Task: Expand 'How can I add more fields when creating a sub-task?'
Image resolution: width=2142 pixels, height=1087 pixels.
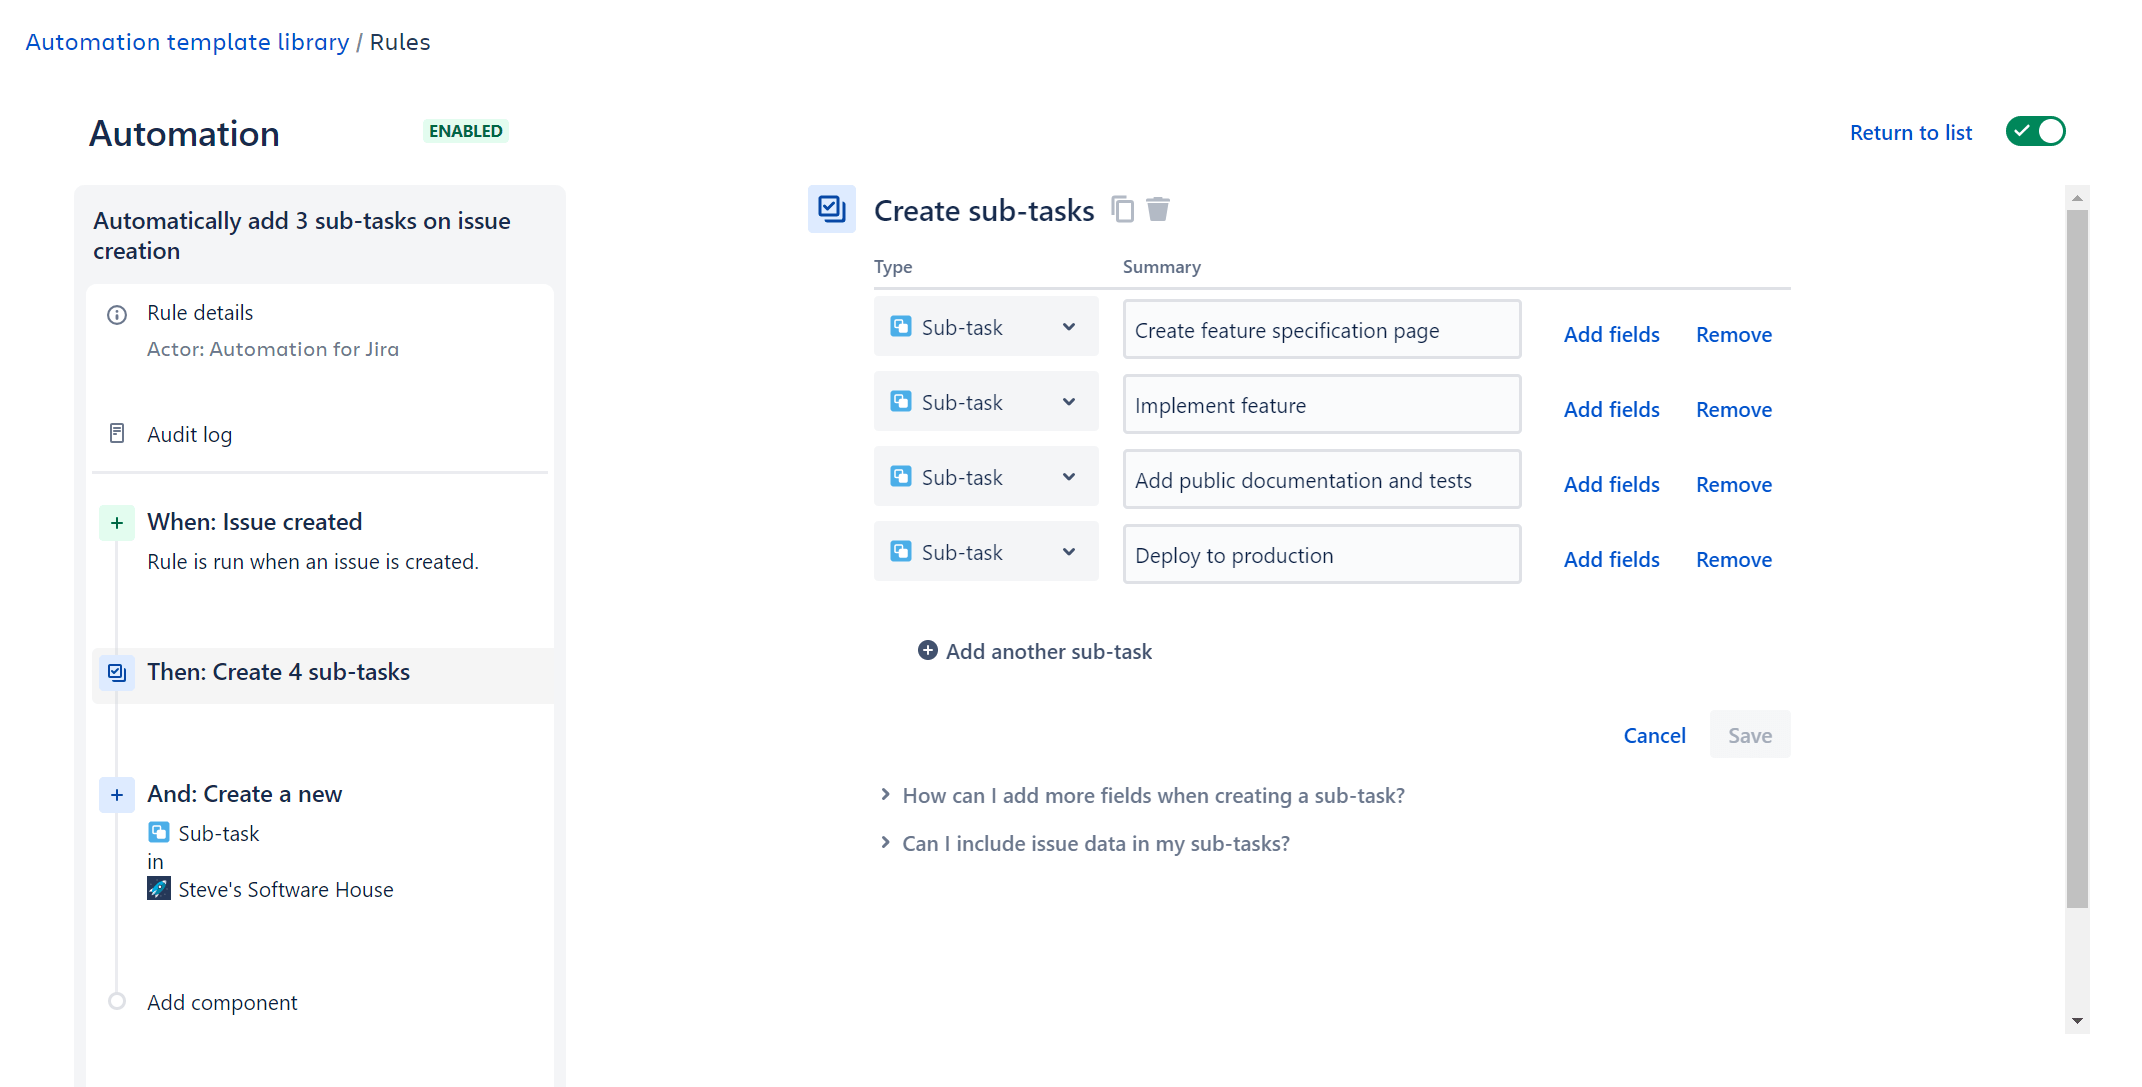Action: click(1153, 795)
